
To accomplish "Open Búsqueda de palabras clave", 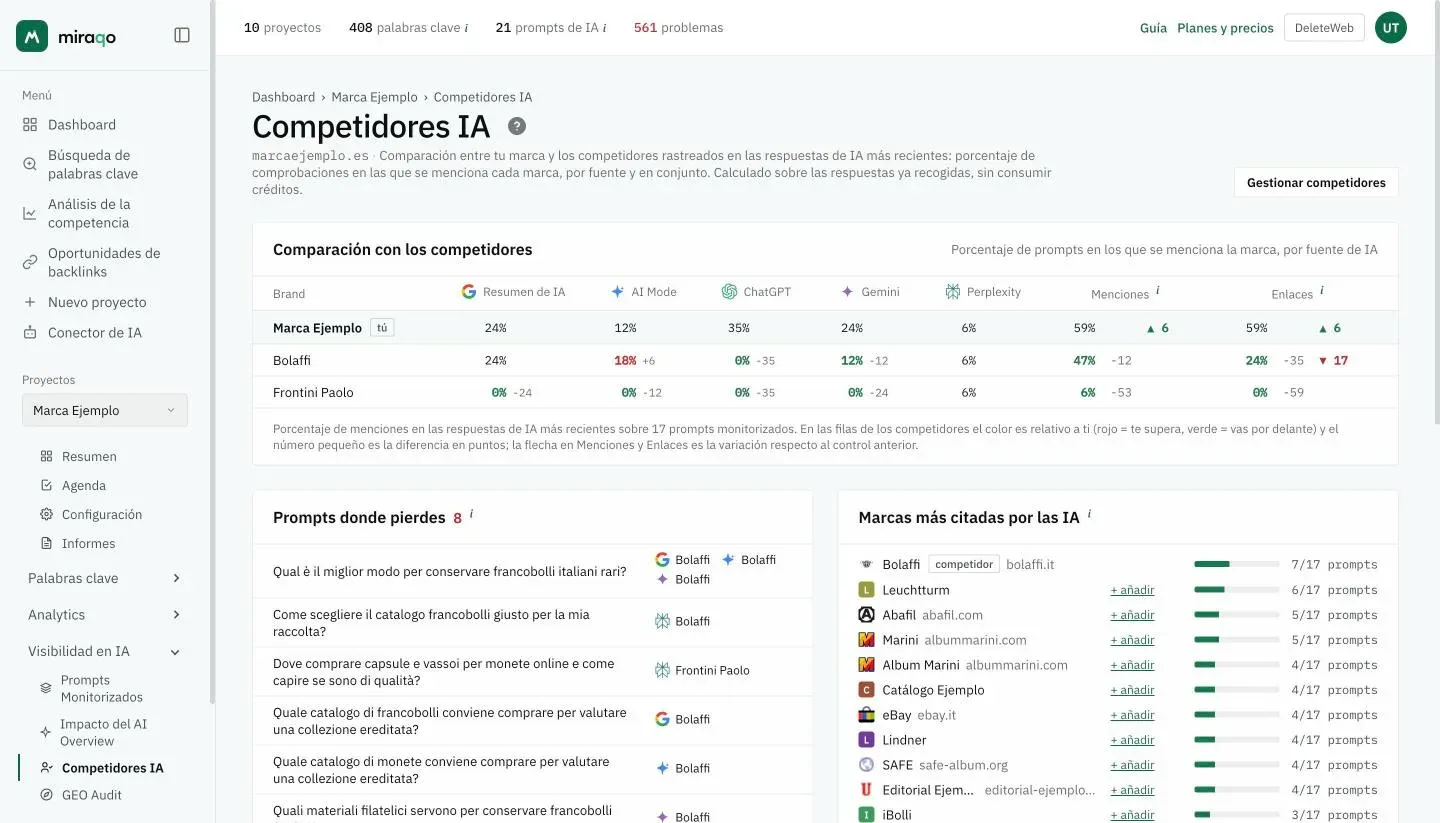I will tap(94, 164).
